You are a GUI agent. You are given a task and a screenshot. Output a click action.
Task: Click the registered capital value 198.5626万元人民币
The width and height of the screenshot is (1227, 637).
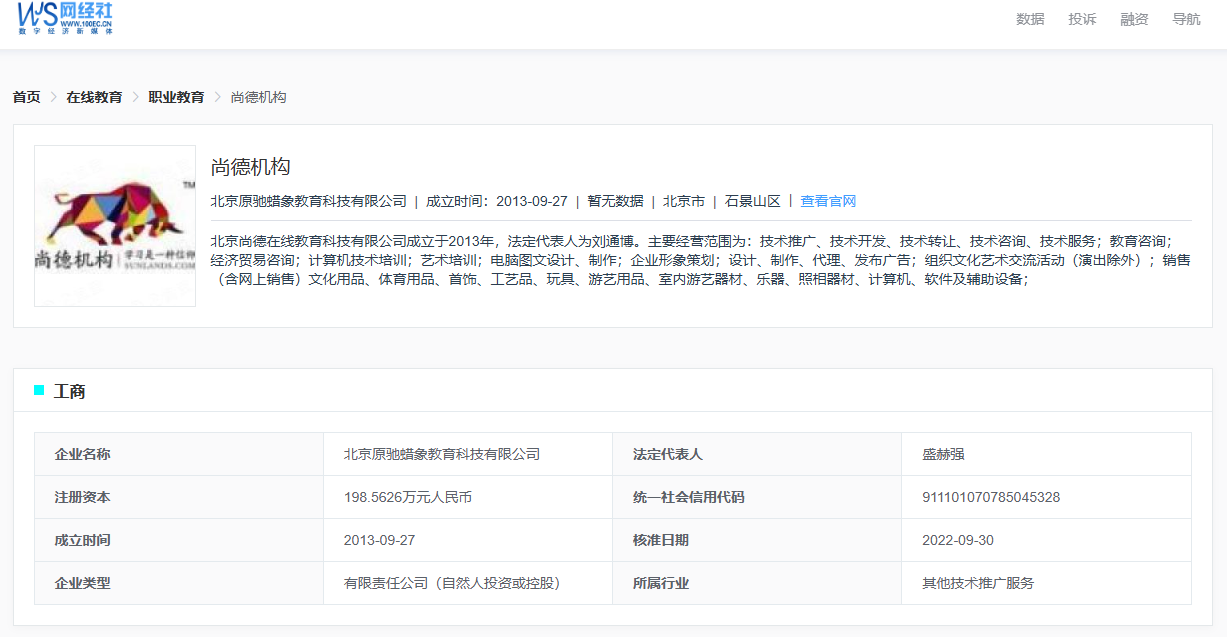407,497
